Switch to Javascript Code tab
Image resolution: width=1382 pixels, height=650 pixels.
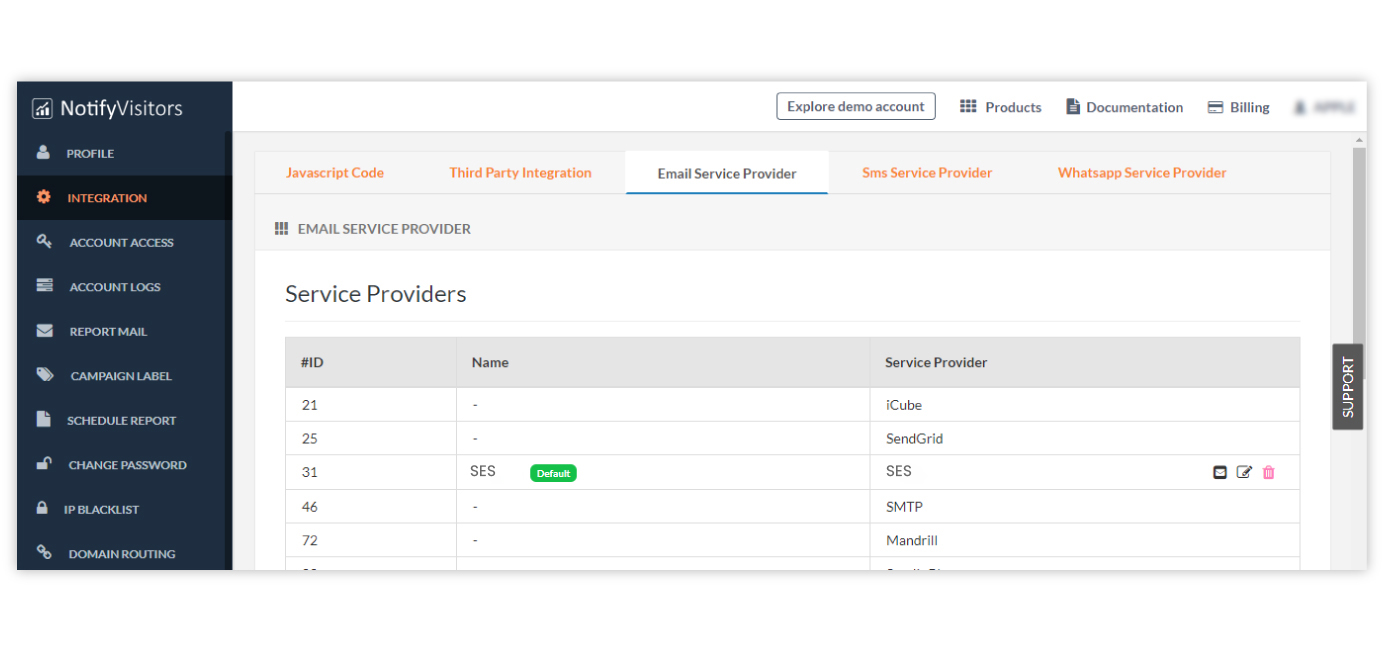(x=335, y=172)
